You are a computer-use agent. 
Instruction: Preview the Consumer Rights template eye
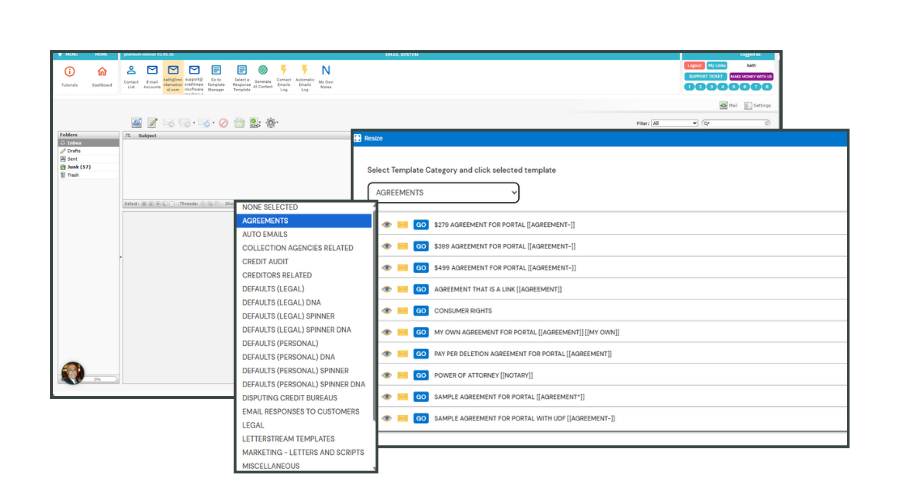[x=387, y=311]
